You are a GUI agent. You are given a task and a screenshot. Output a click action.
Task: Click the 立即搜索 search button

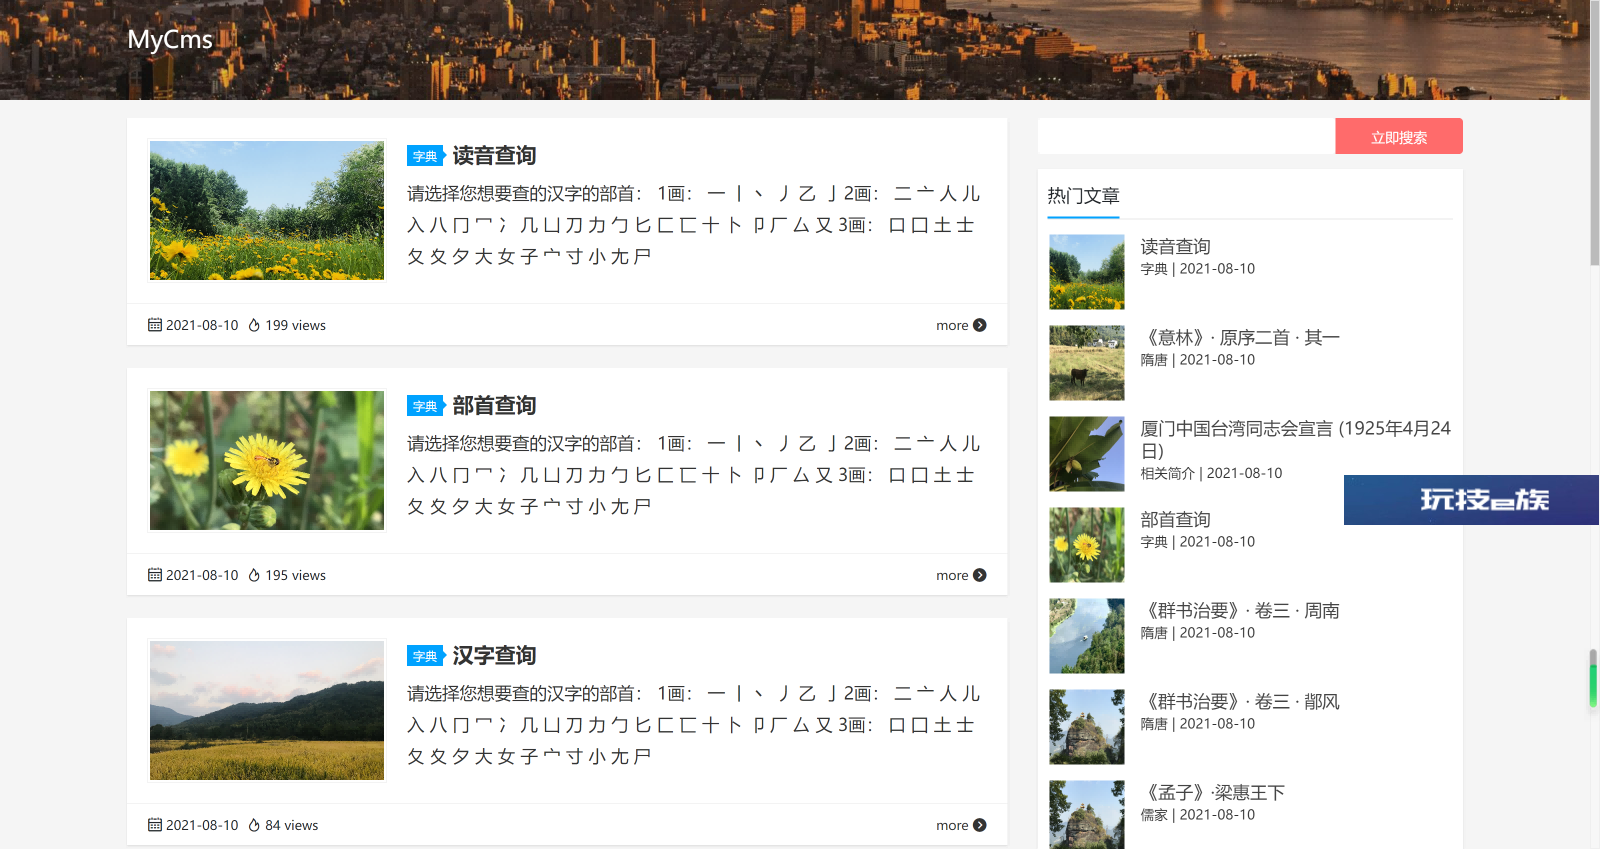1398,137
